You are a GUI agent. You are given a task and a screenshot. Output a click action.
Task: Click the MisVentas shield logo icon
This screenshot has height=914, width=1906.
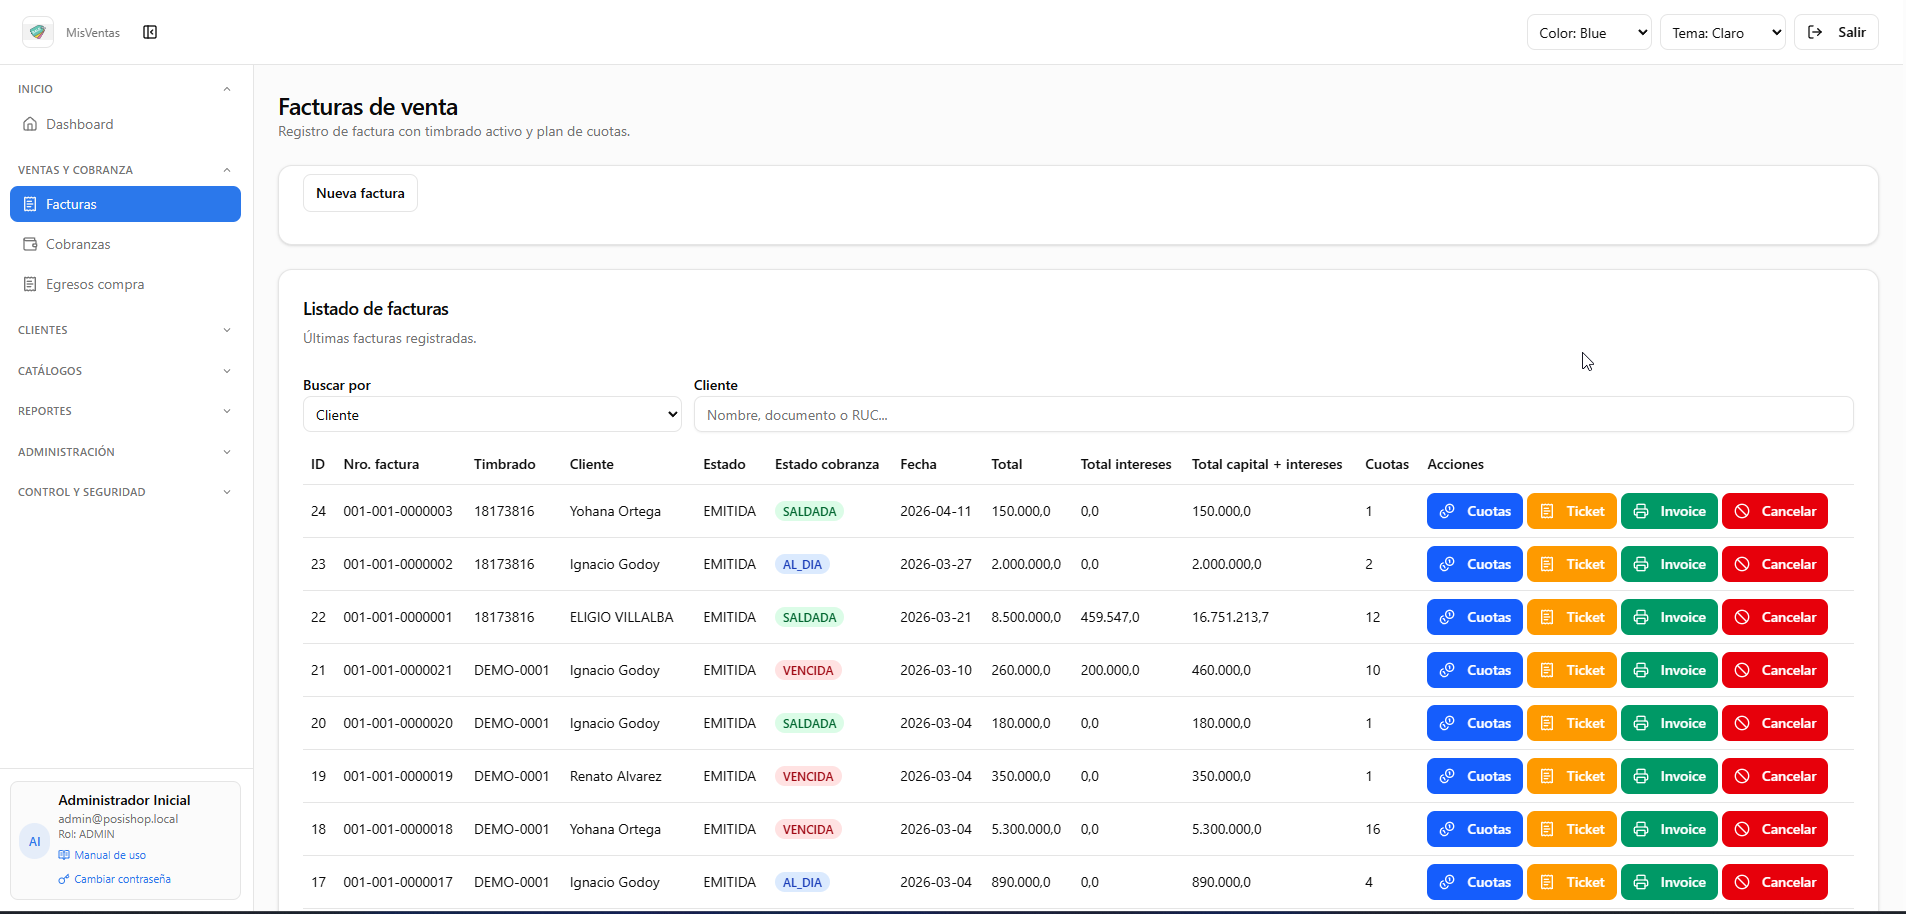pos(38,32)
